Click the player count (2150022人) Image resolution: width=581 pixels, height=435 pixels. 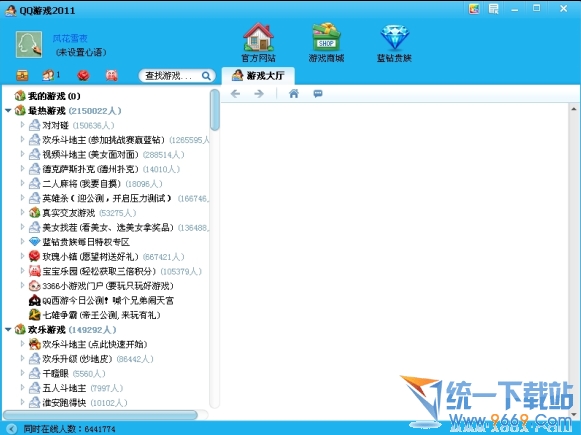point(95,110)
